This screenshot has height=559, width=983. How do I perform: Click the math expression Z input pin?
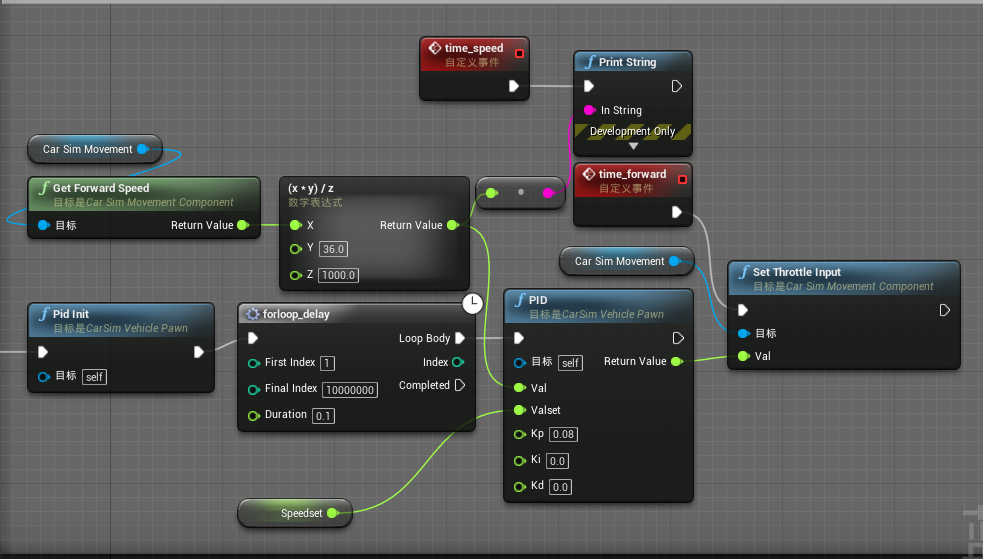pyautogui.click(x=296, y=275)
